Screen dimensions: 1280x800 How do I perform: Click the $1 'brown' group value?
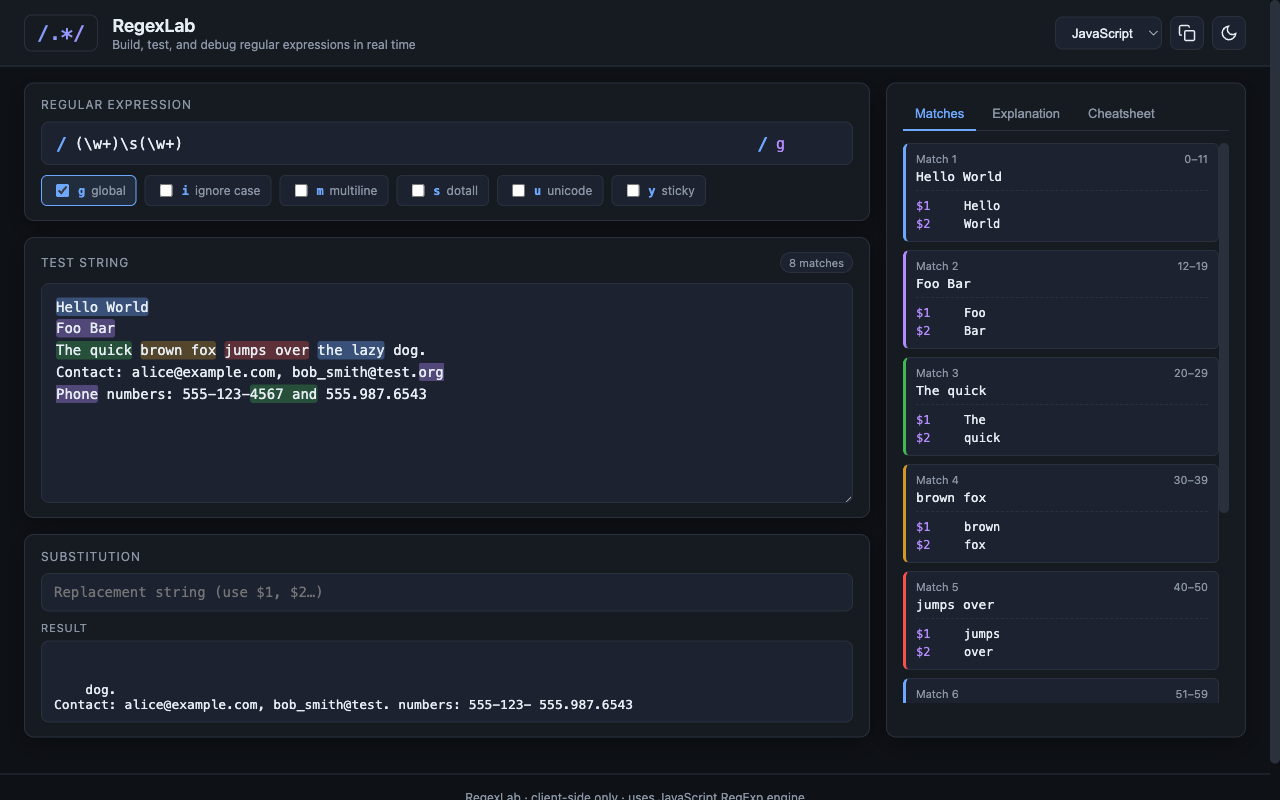[x=982, y=527]
